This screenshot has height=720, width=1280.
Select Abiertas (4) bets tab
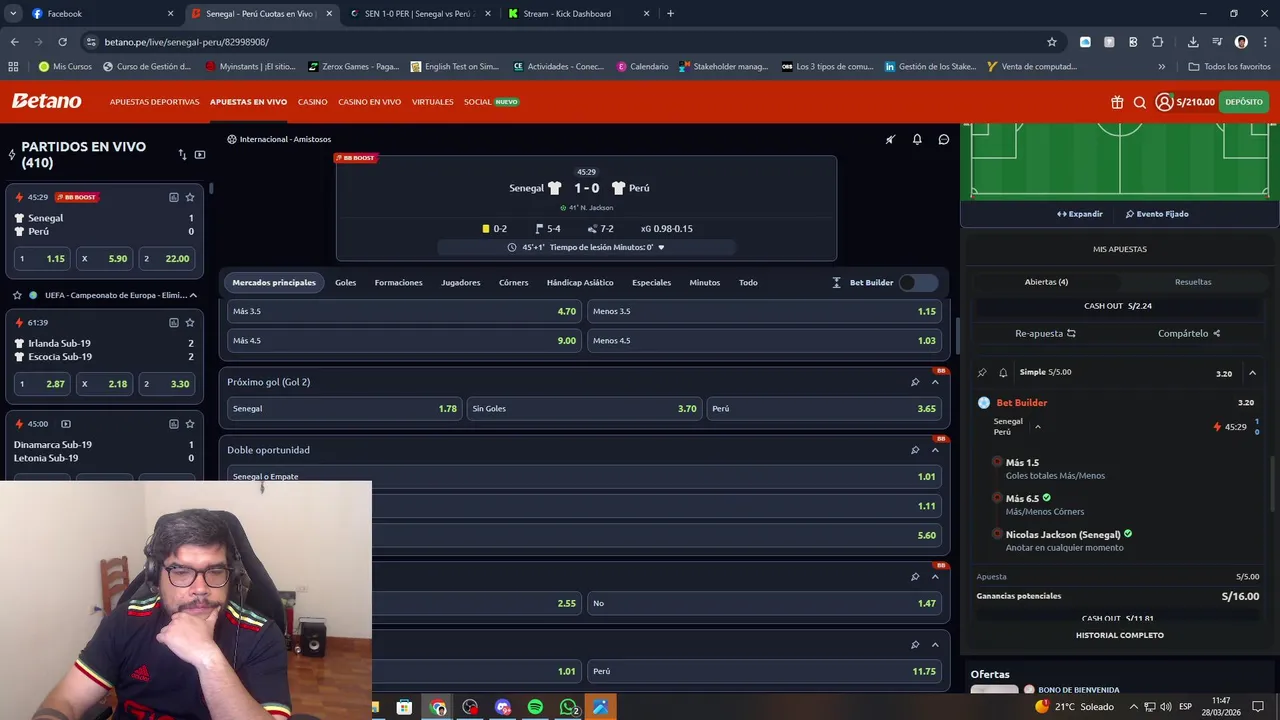point(1046,282)
